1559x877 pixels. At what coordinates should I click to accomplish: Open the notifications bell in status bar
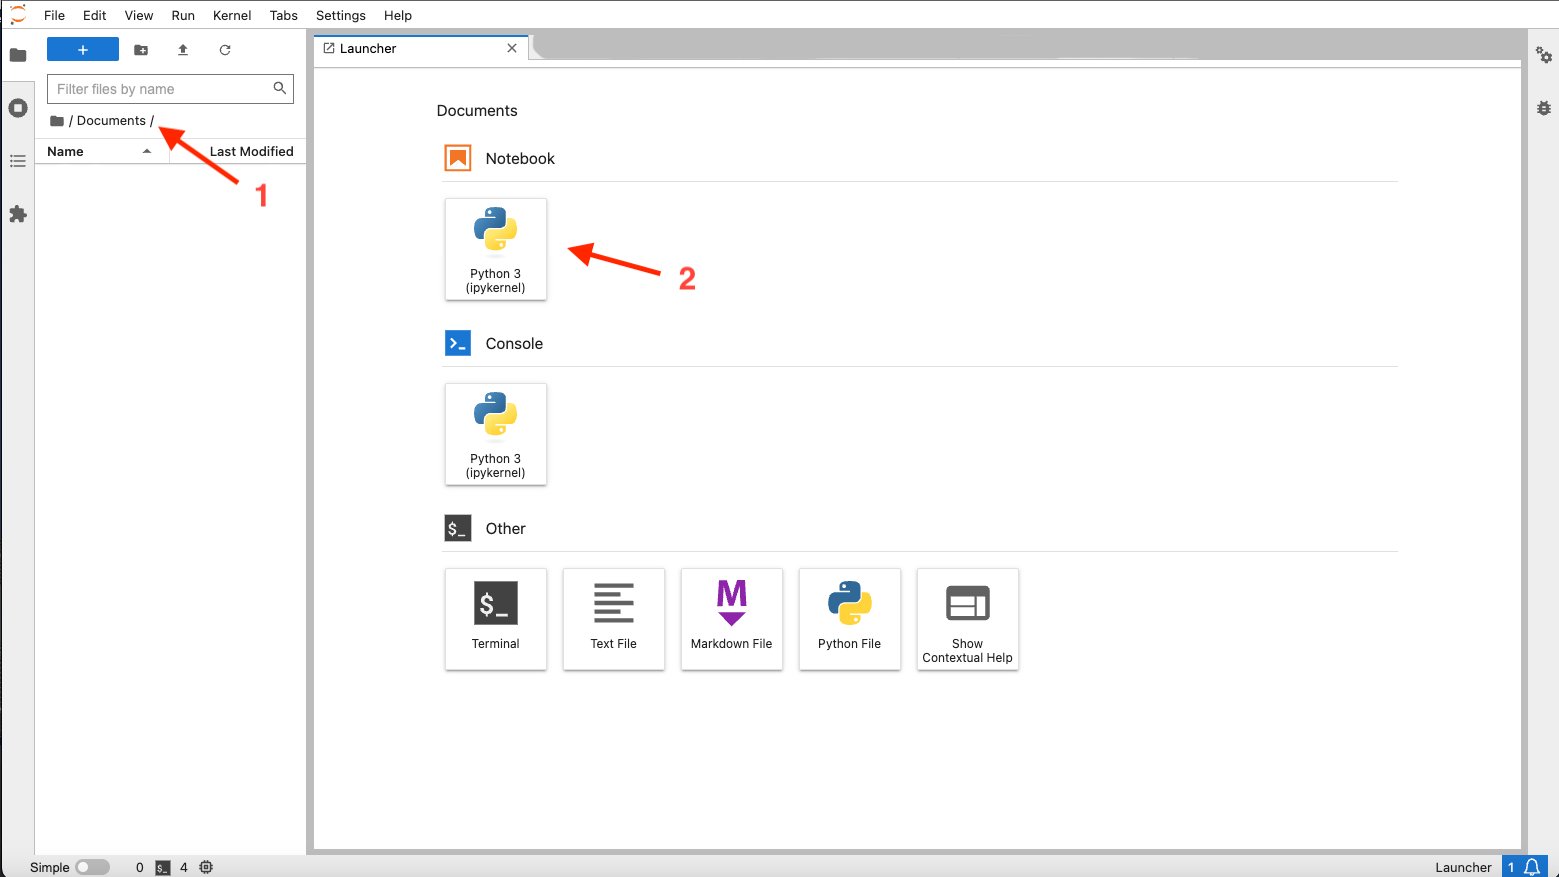tap(1532, 867)
